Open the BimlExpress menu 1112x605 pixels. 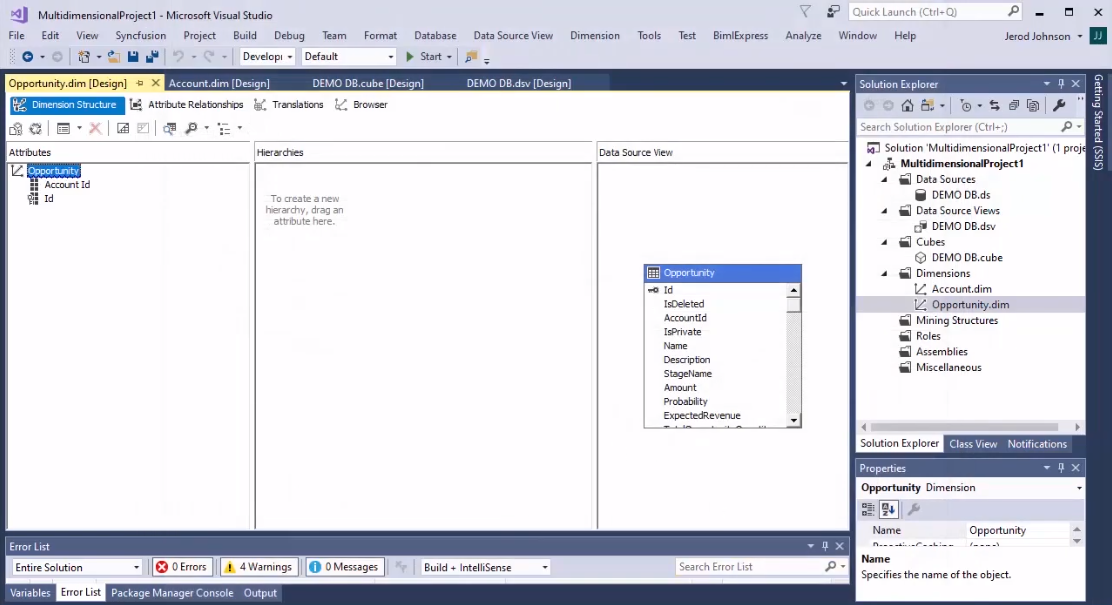click(x=740, y=35)
